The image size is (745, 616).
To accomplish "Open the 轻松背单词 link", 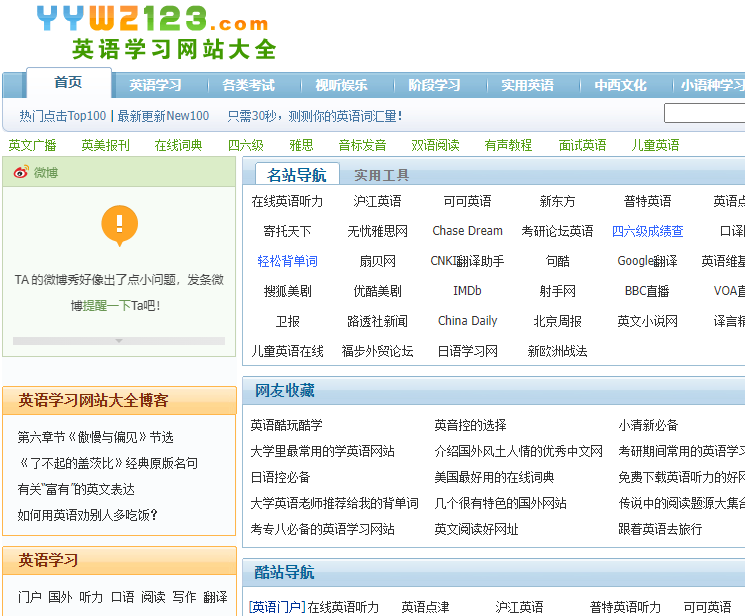I will click(x=287, y=261).
